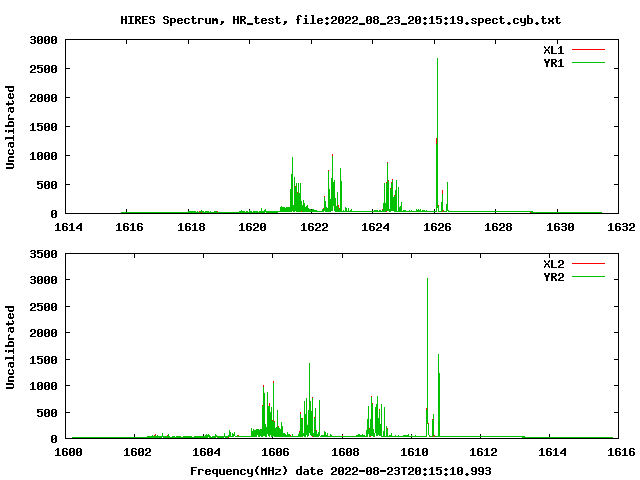The image size is (640, 480).
Task: Click the 1614 x-axis tick label, top plot
Action: tap(68, 227)
